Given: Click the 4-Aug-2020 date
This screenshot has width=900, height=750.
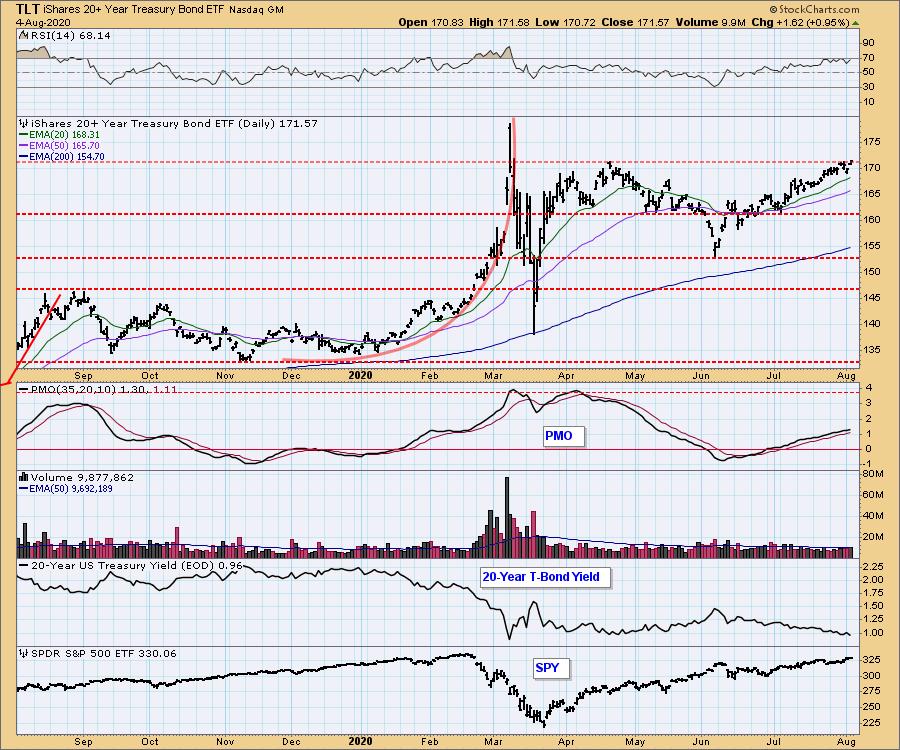Looking at the screenshot, I should click(x=43, y=22).
